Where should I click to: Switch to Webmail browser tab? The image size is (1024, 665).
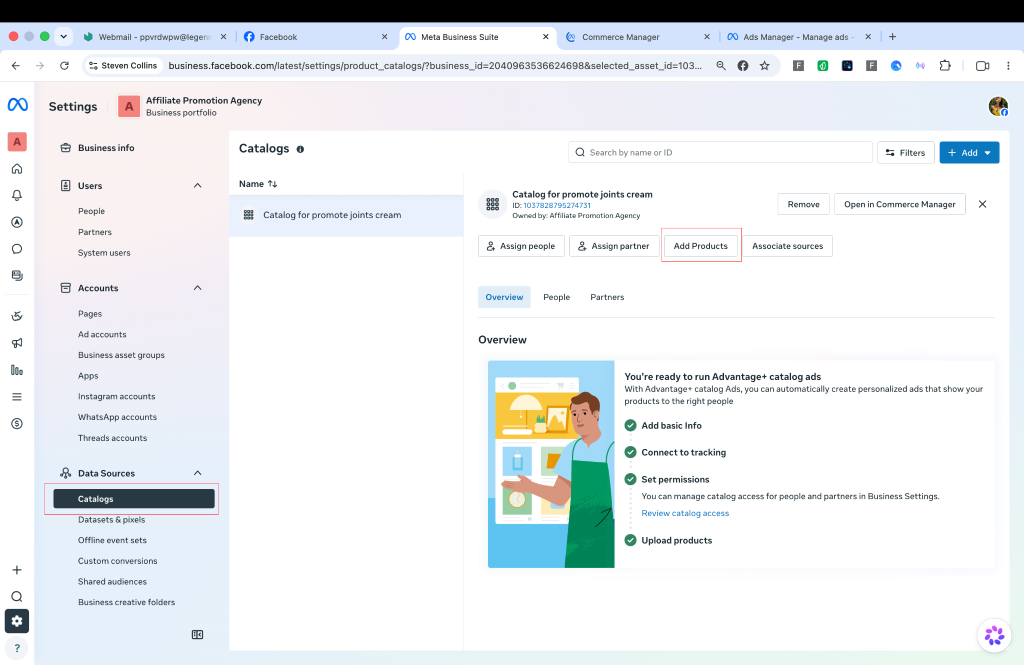pos(154,37)
